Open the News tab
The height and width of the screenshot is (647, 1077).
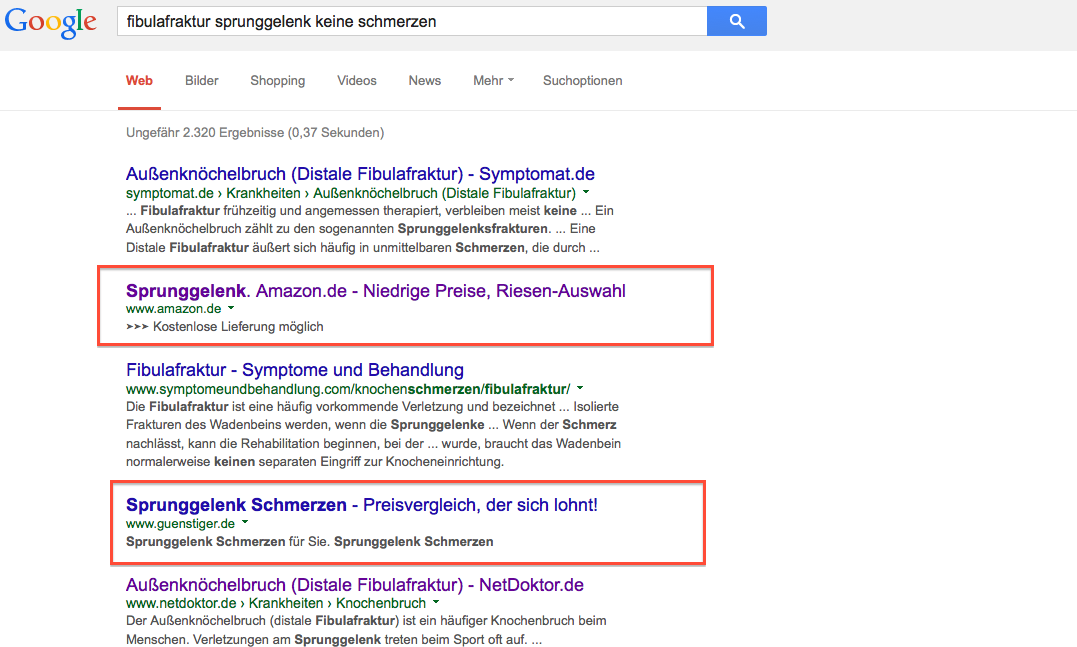point(424,80)
